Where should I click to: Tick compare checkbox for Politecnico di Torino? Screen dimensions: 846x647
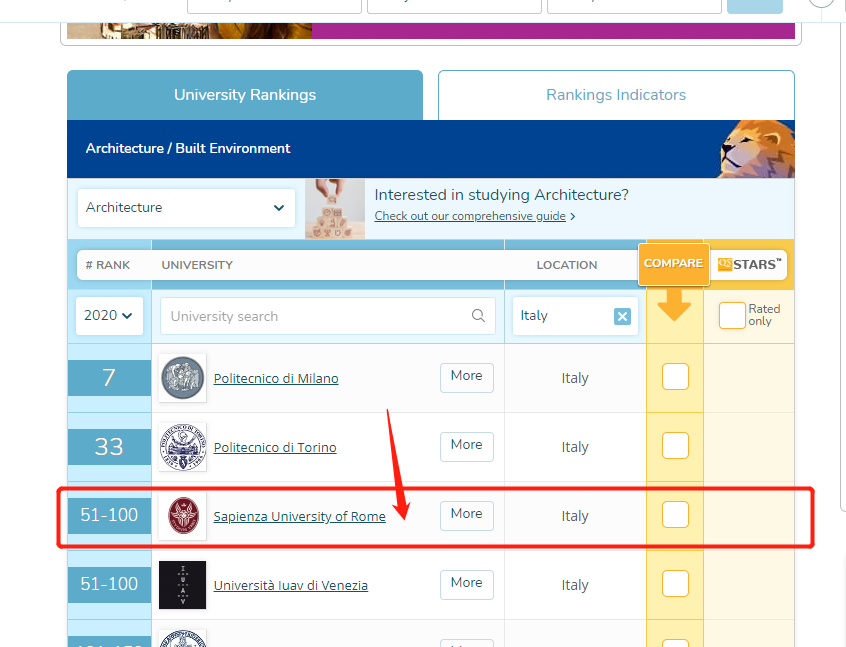[x=675, y=446]
